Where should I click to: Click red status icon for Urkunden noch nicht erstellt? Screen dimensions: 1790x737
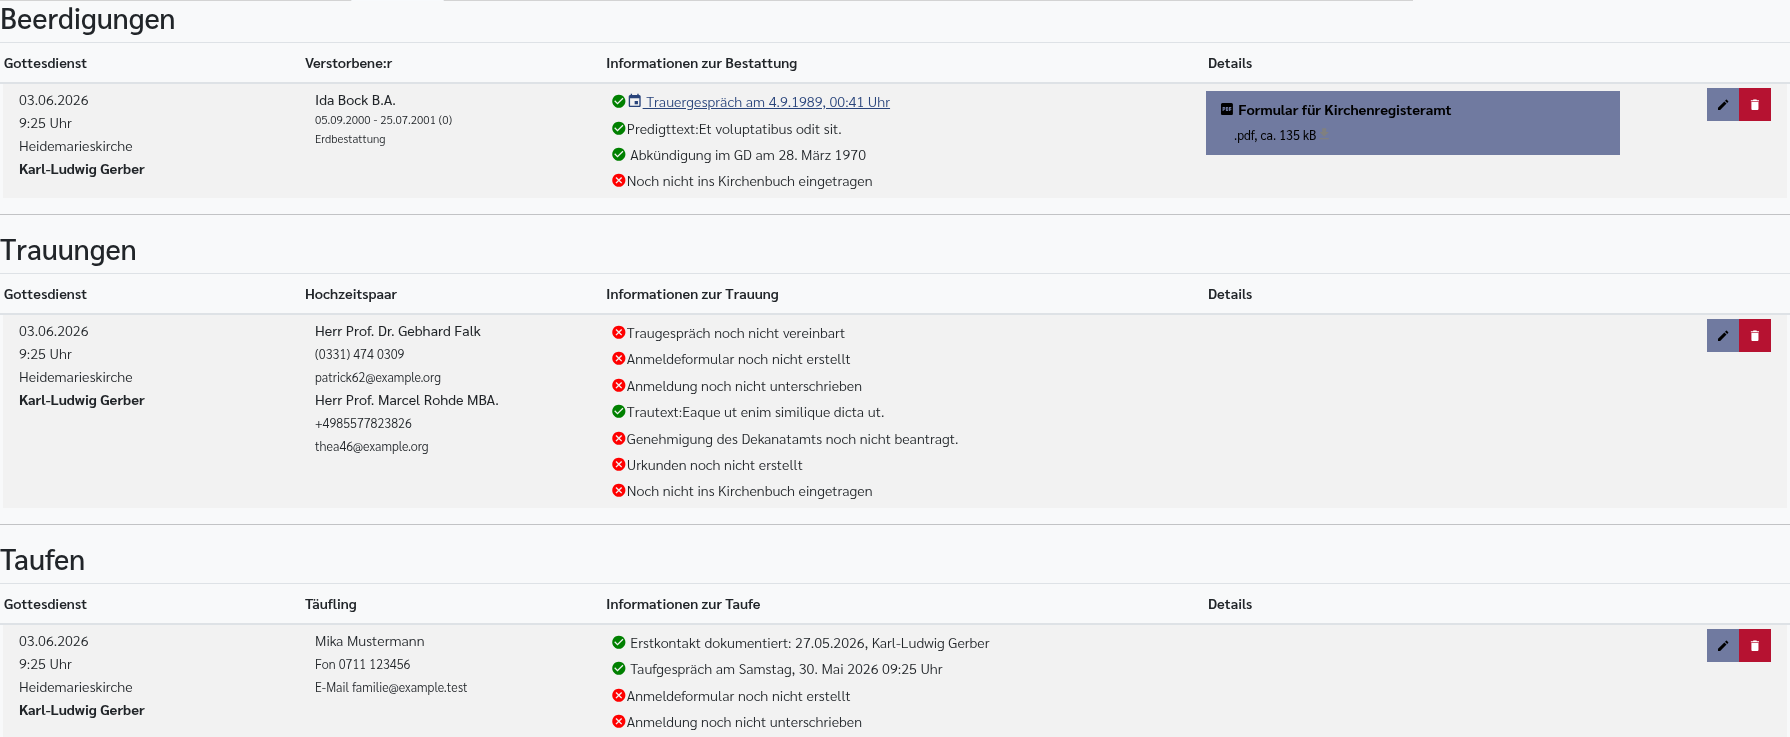618,464
